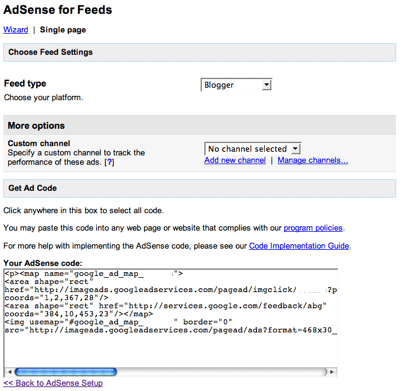Screen dimensions: 400x391
Task: Open the Code Implementation Guide link
Action: click(299, 246)
